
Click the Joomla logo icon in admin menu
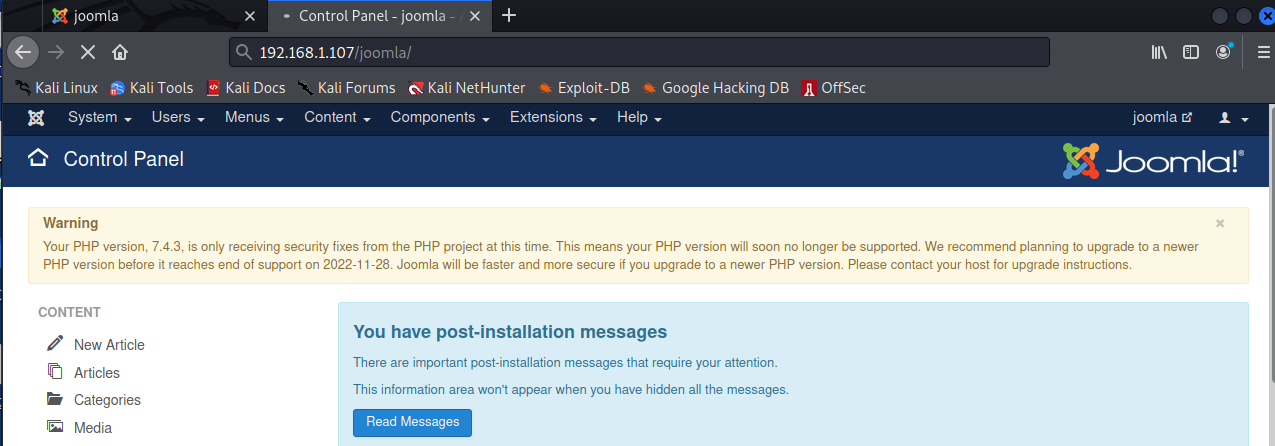tap(36, 118)
